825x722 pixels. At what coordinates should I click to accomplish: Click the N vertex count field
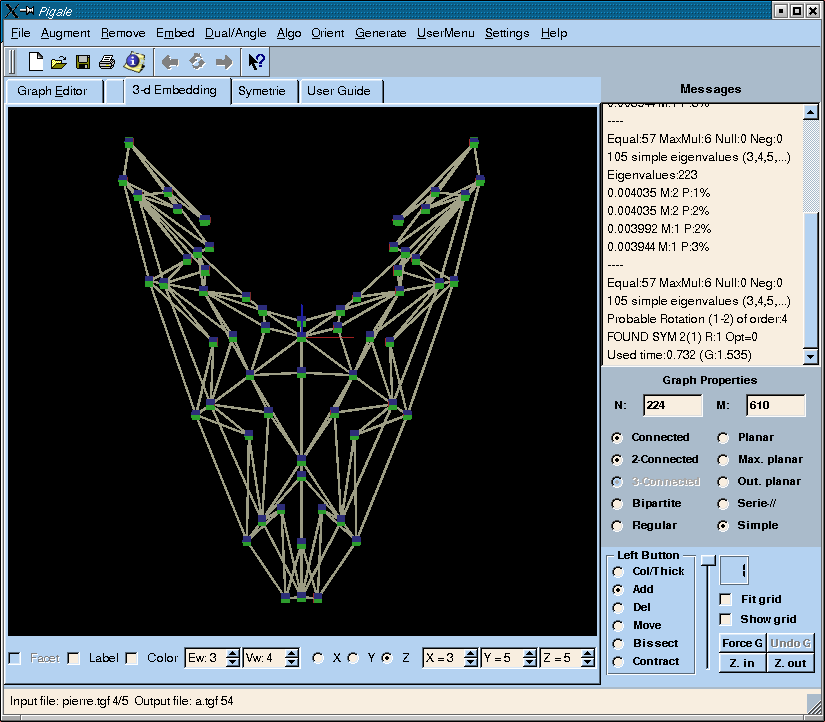coord(672,405)
